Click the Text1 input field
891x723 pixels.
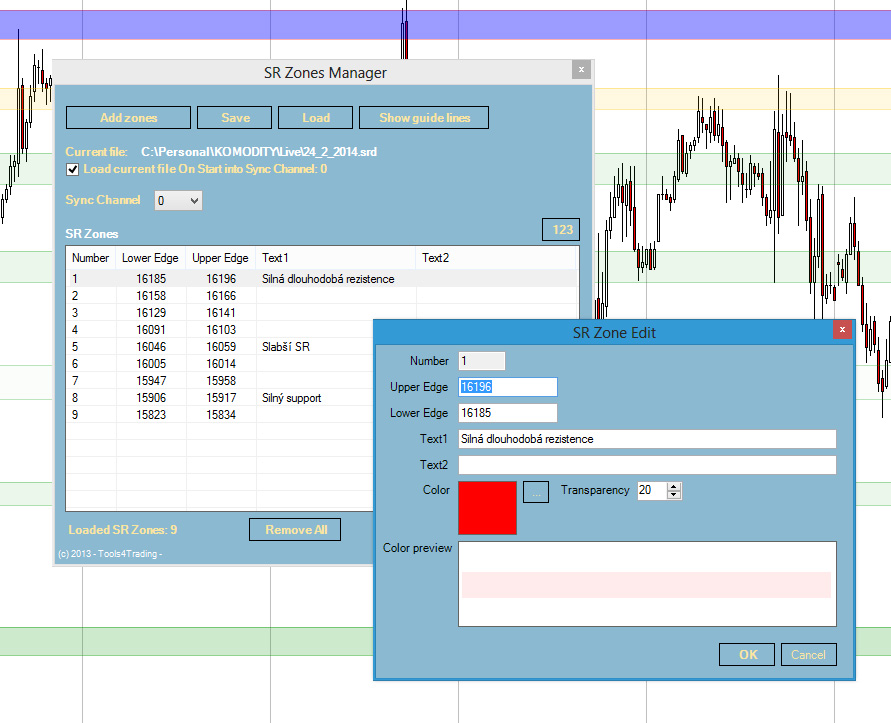click(647, 439)
